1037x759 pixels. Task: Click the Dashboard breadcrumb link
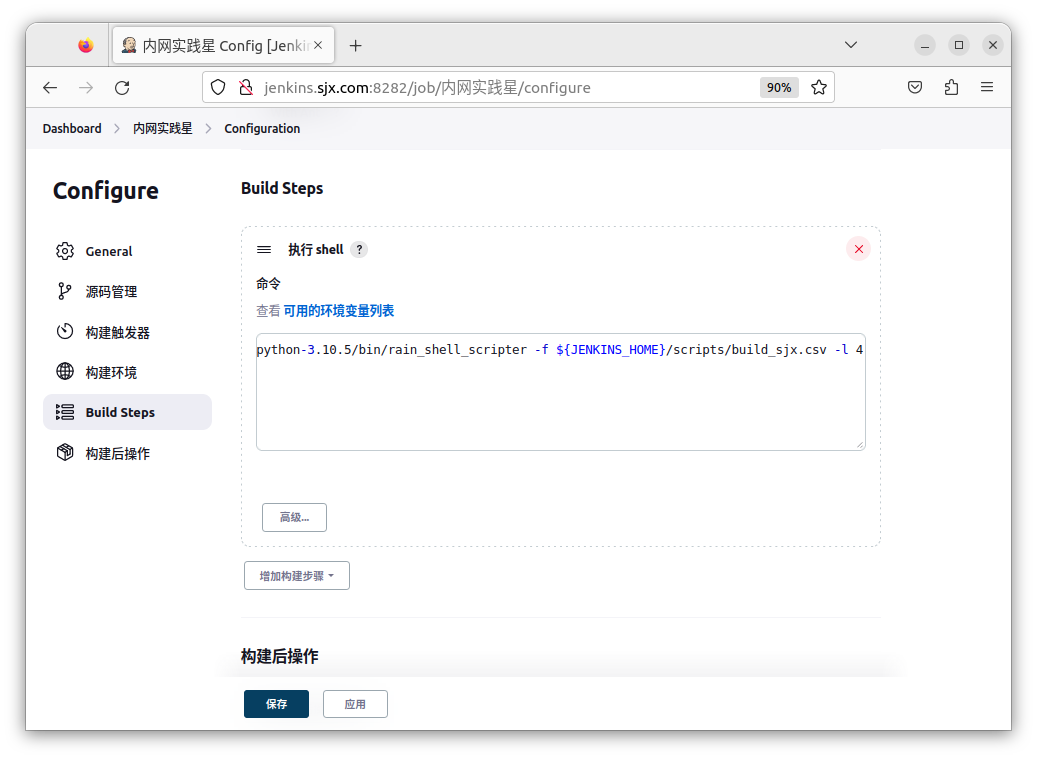[x=72, y=128]
